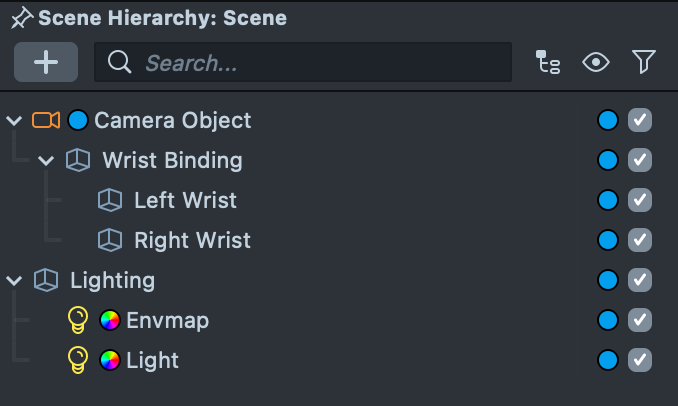Open the funnel filter icon

pos(643,63)
